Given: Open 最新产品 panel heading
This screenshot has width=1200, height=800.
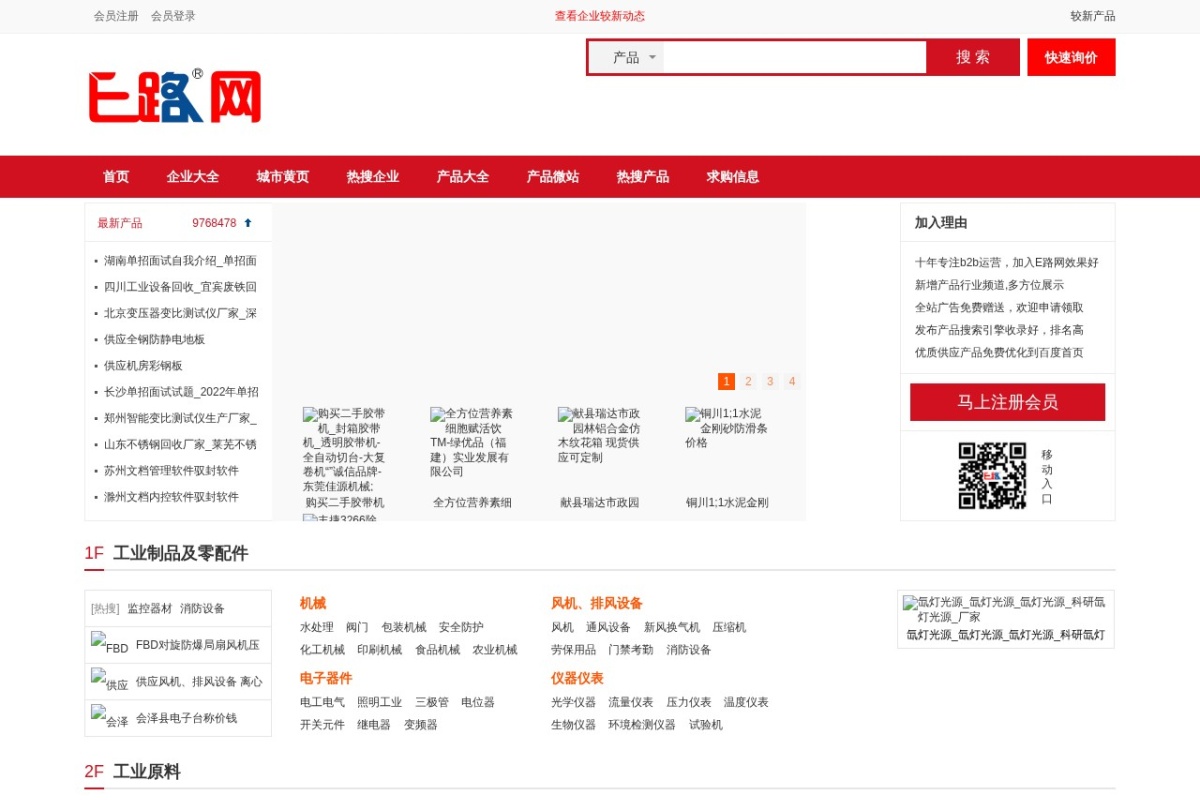Looking at the screenshot, I should click(120, 223).
